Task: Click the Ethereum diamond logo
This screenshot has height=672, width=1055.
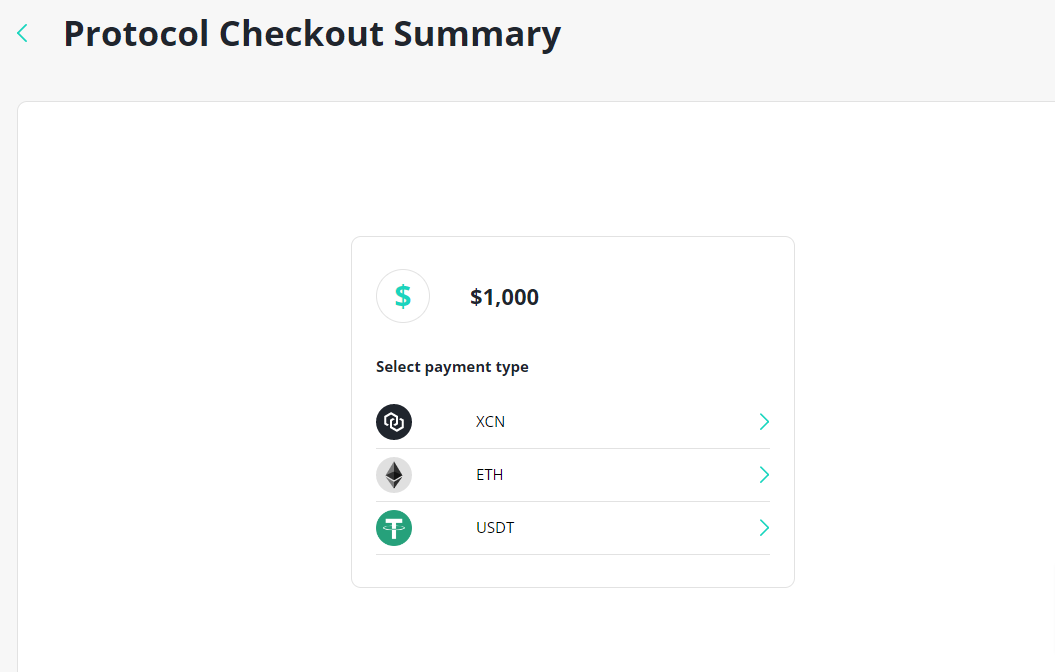Action: pyautogui.click(x=394, y=475)
